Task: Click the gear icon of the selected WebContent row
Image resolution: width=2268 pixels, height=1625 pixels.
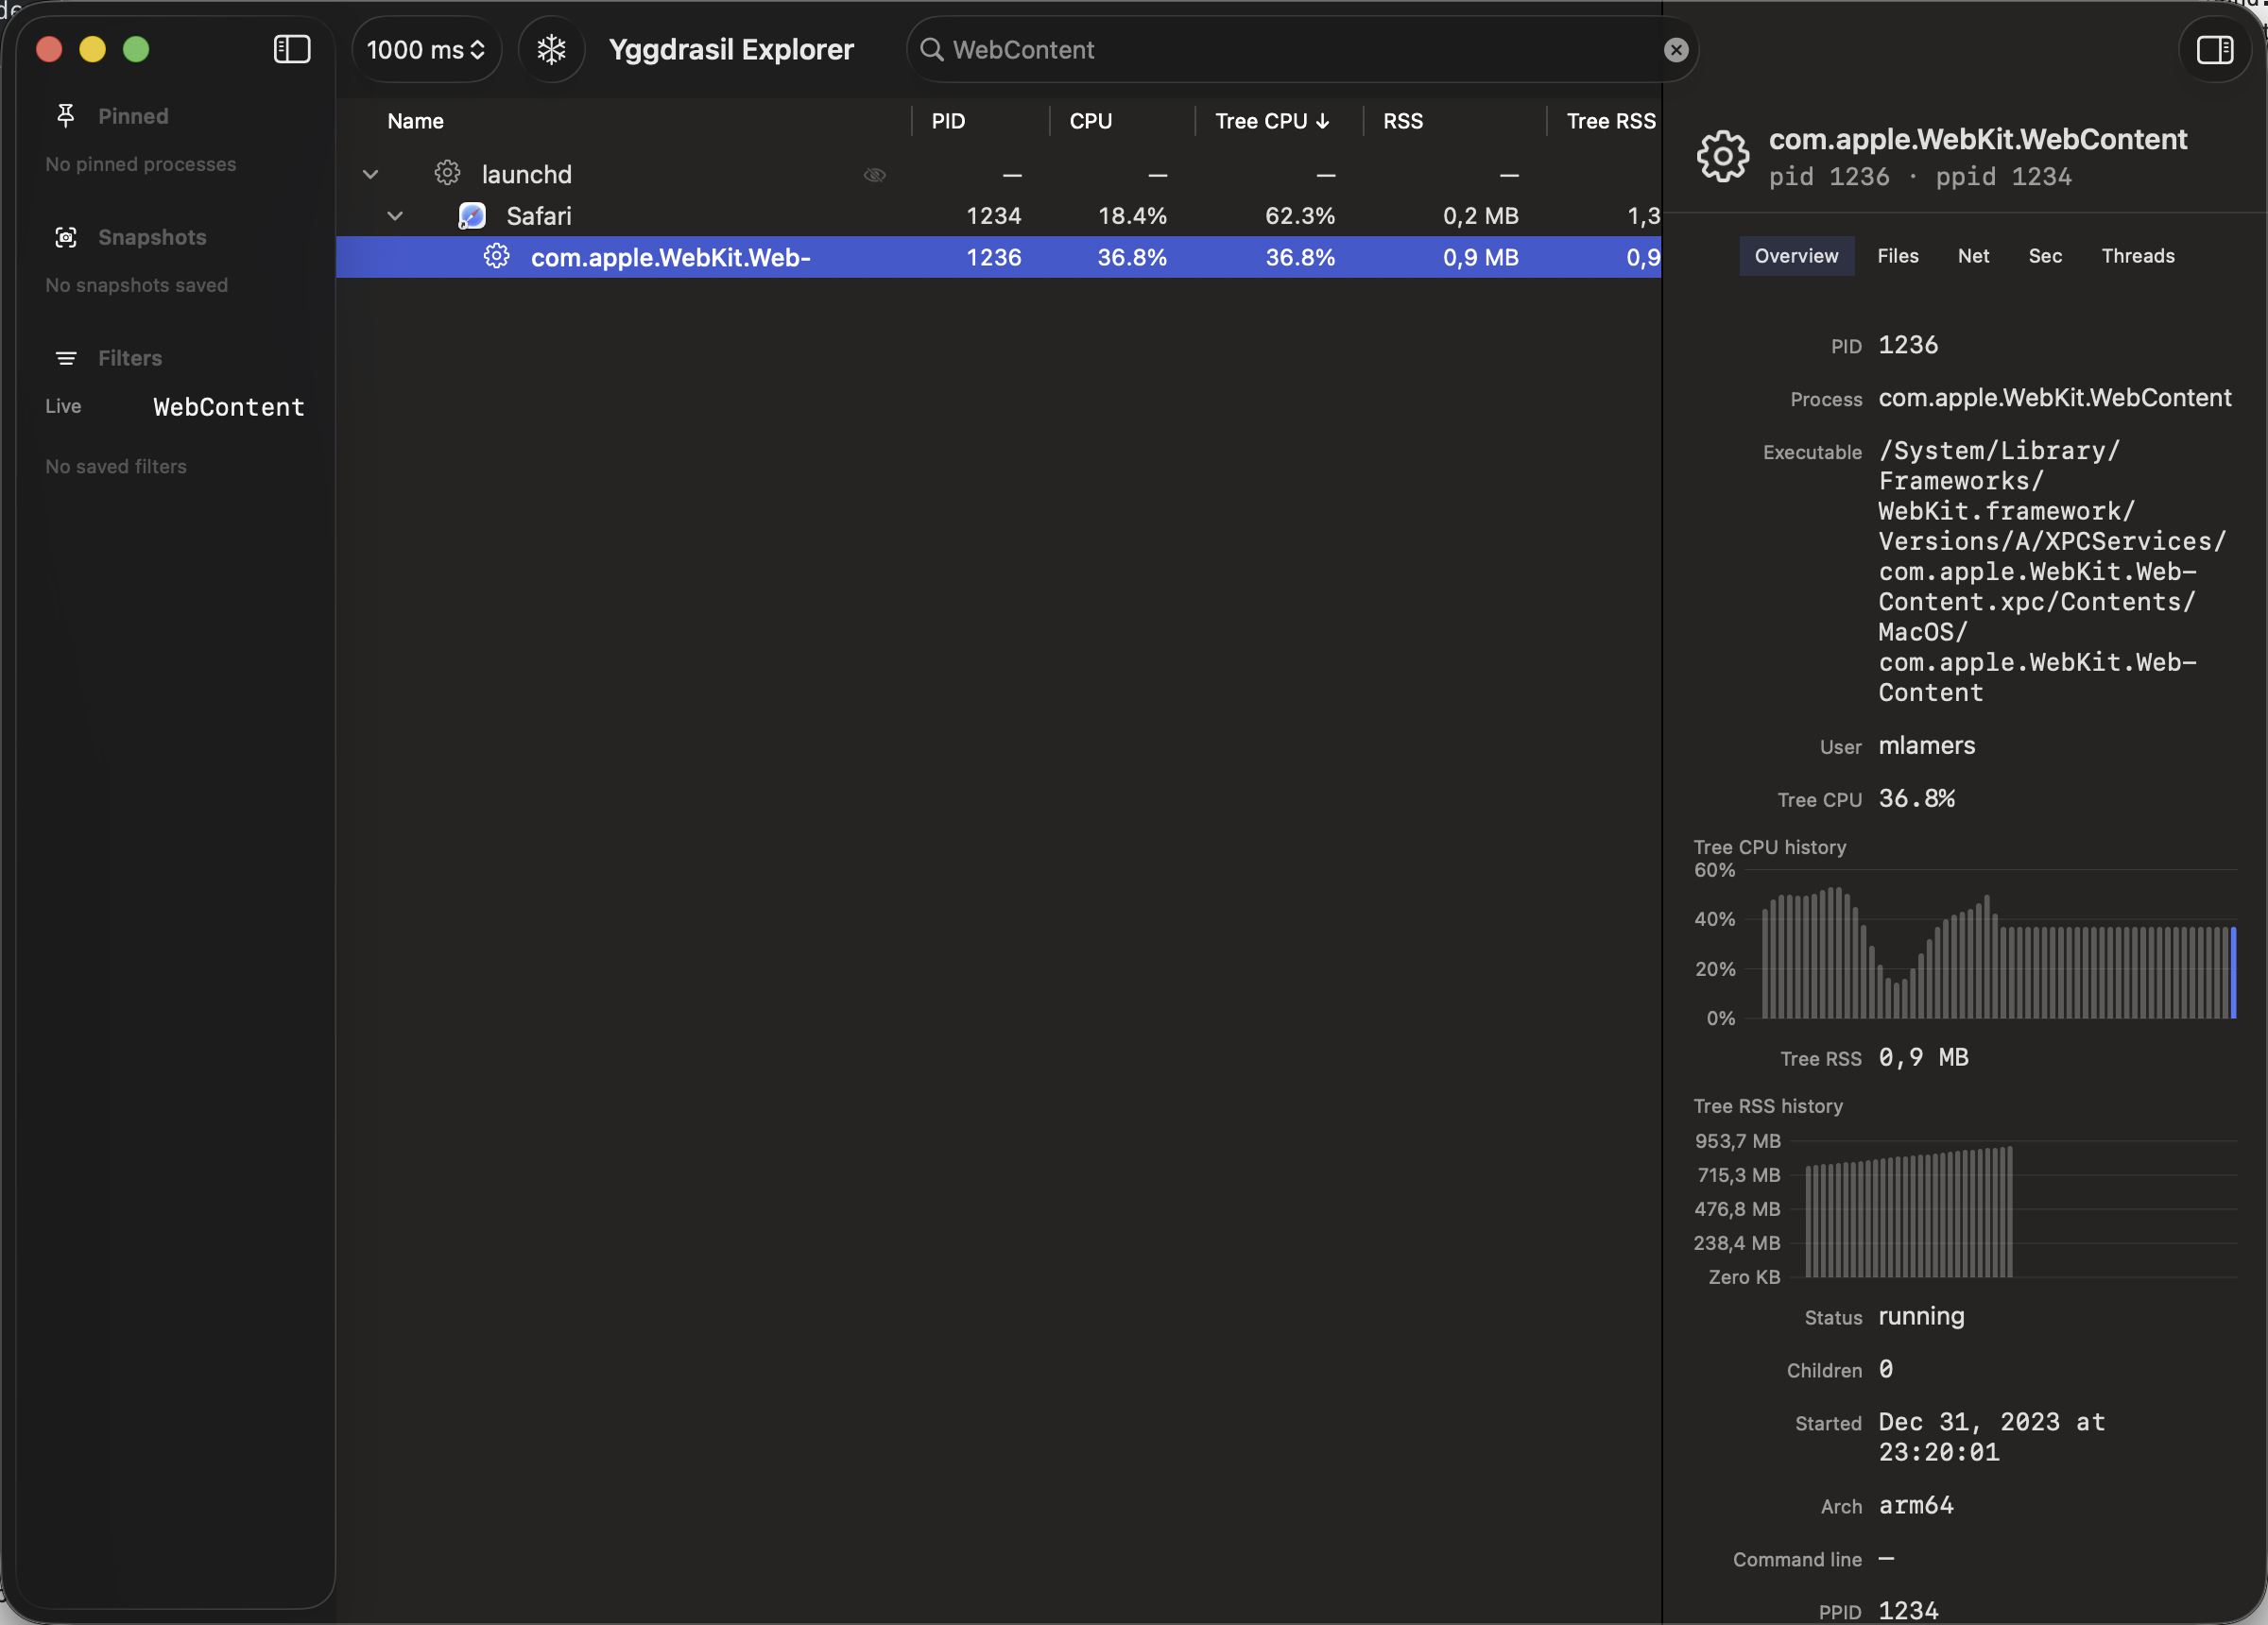Action: (497, 257)
